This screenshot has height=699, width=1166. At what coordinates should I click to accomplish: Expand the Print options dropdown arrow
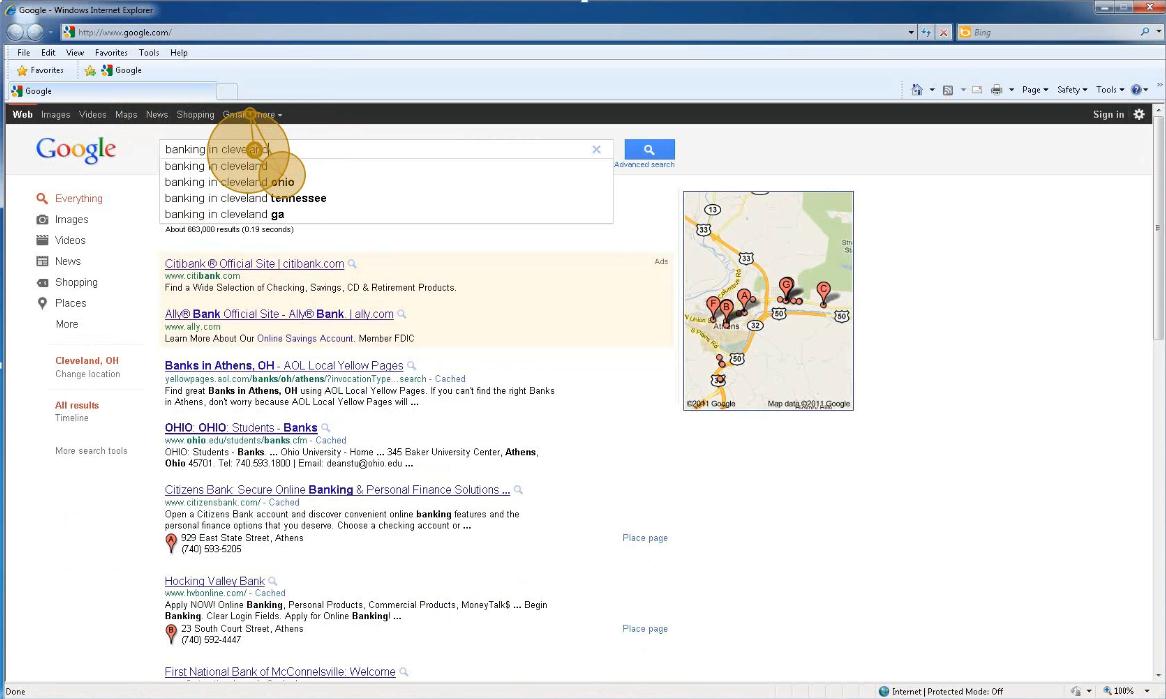[x=1011, y=90]
